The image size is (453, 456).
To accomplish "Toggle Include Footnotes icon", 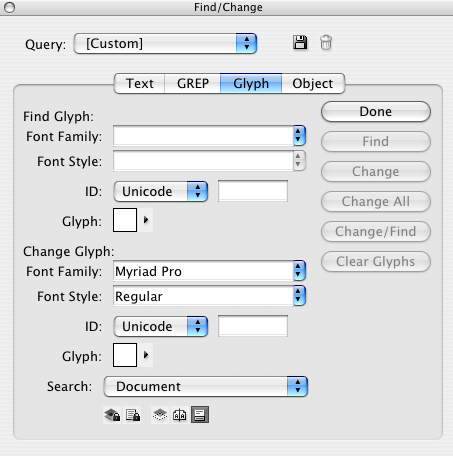I will coord(200,415).
